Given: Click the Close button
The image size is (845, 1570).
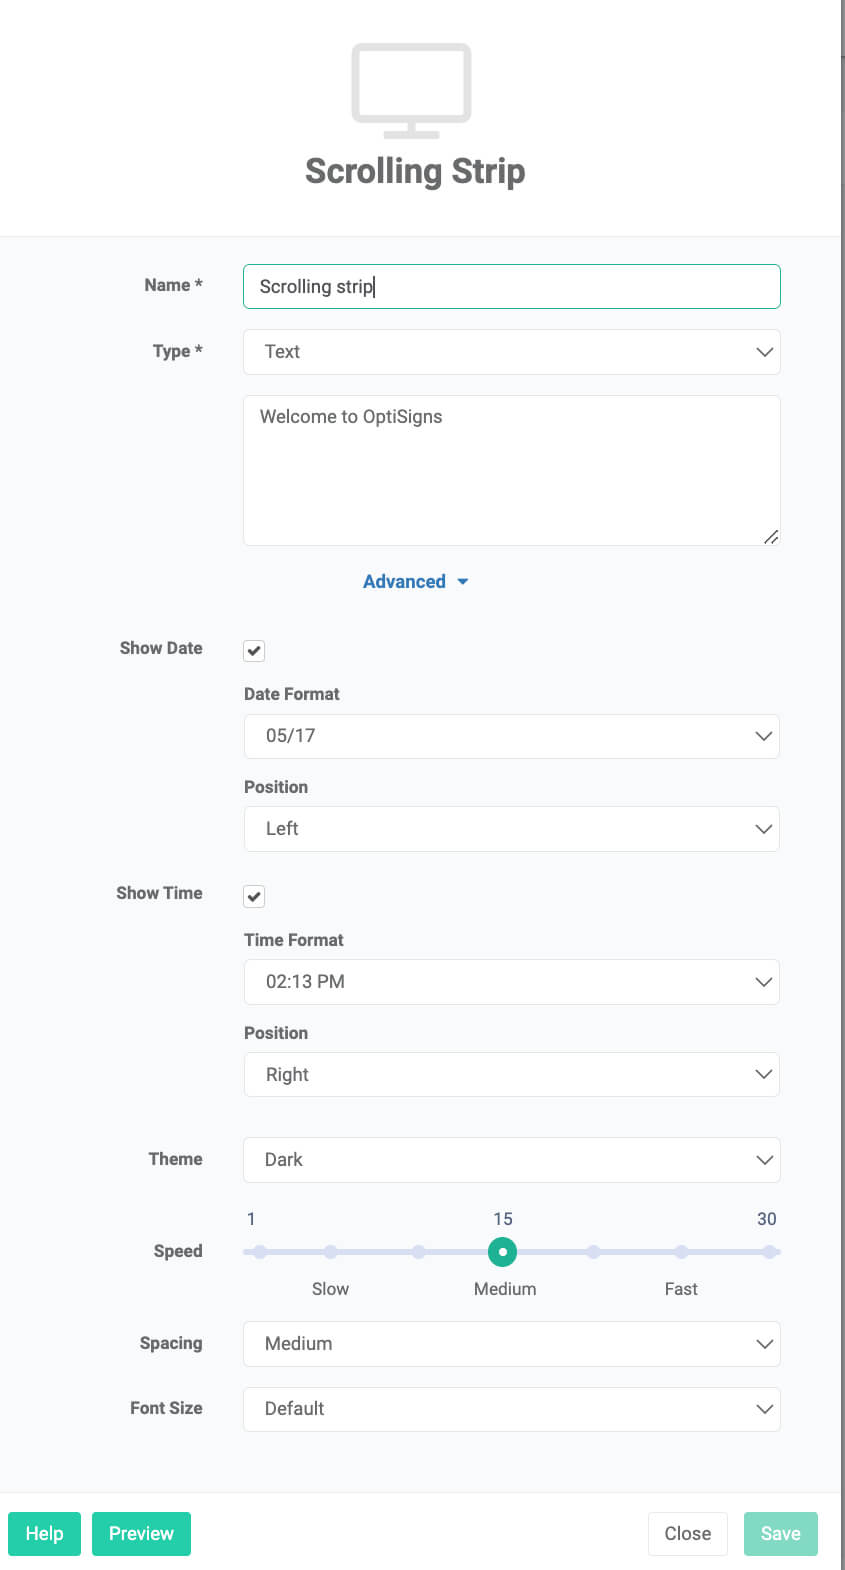Looking at the screenshot, I should 687,1534.
